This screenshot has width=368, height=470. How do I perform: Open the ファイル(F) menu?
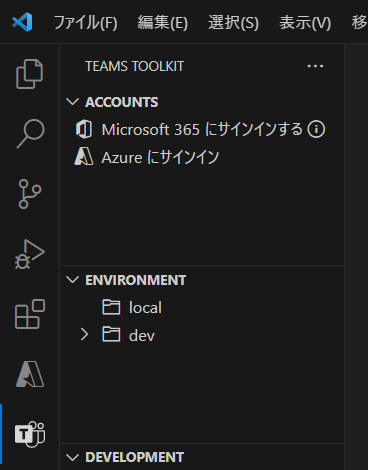point(86,23)
